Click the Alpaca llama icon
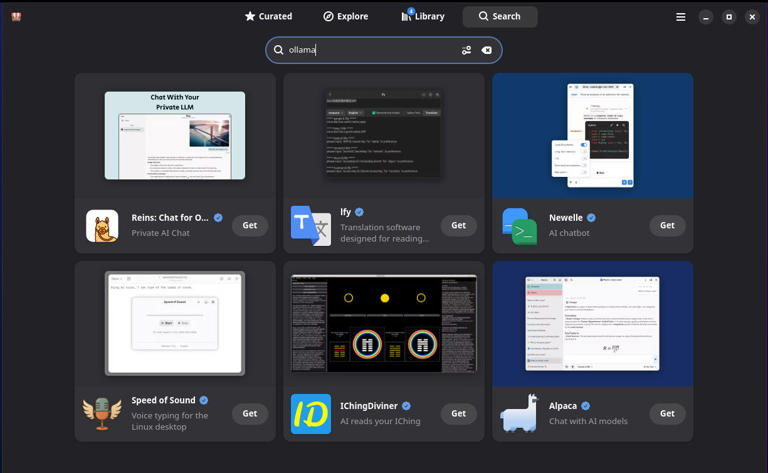Viewport: 768px width, 473px height. 520,413
